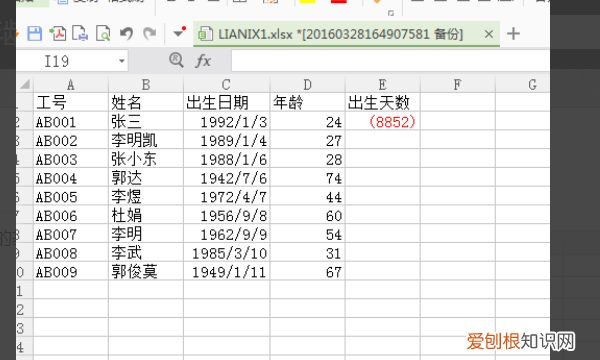
Task: Select the date cell 1989/1/4
Action: click(x=227, y=140)
